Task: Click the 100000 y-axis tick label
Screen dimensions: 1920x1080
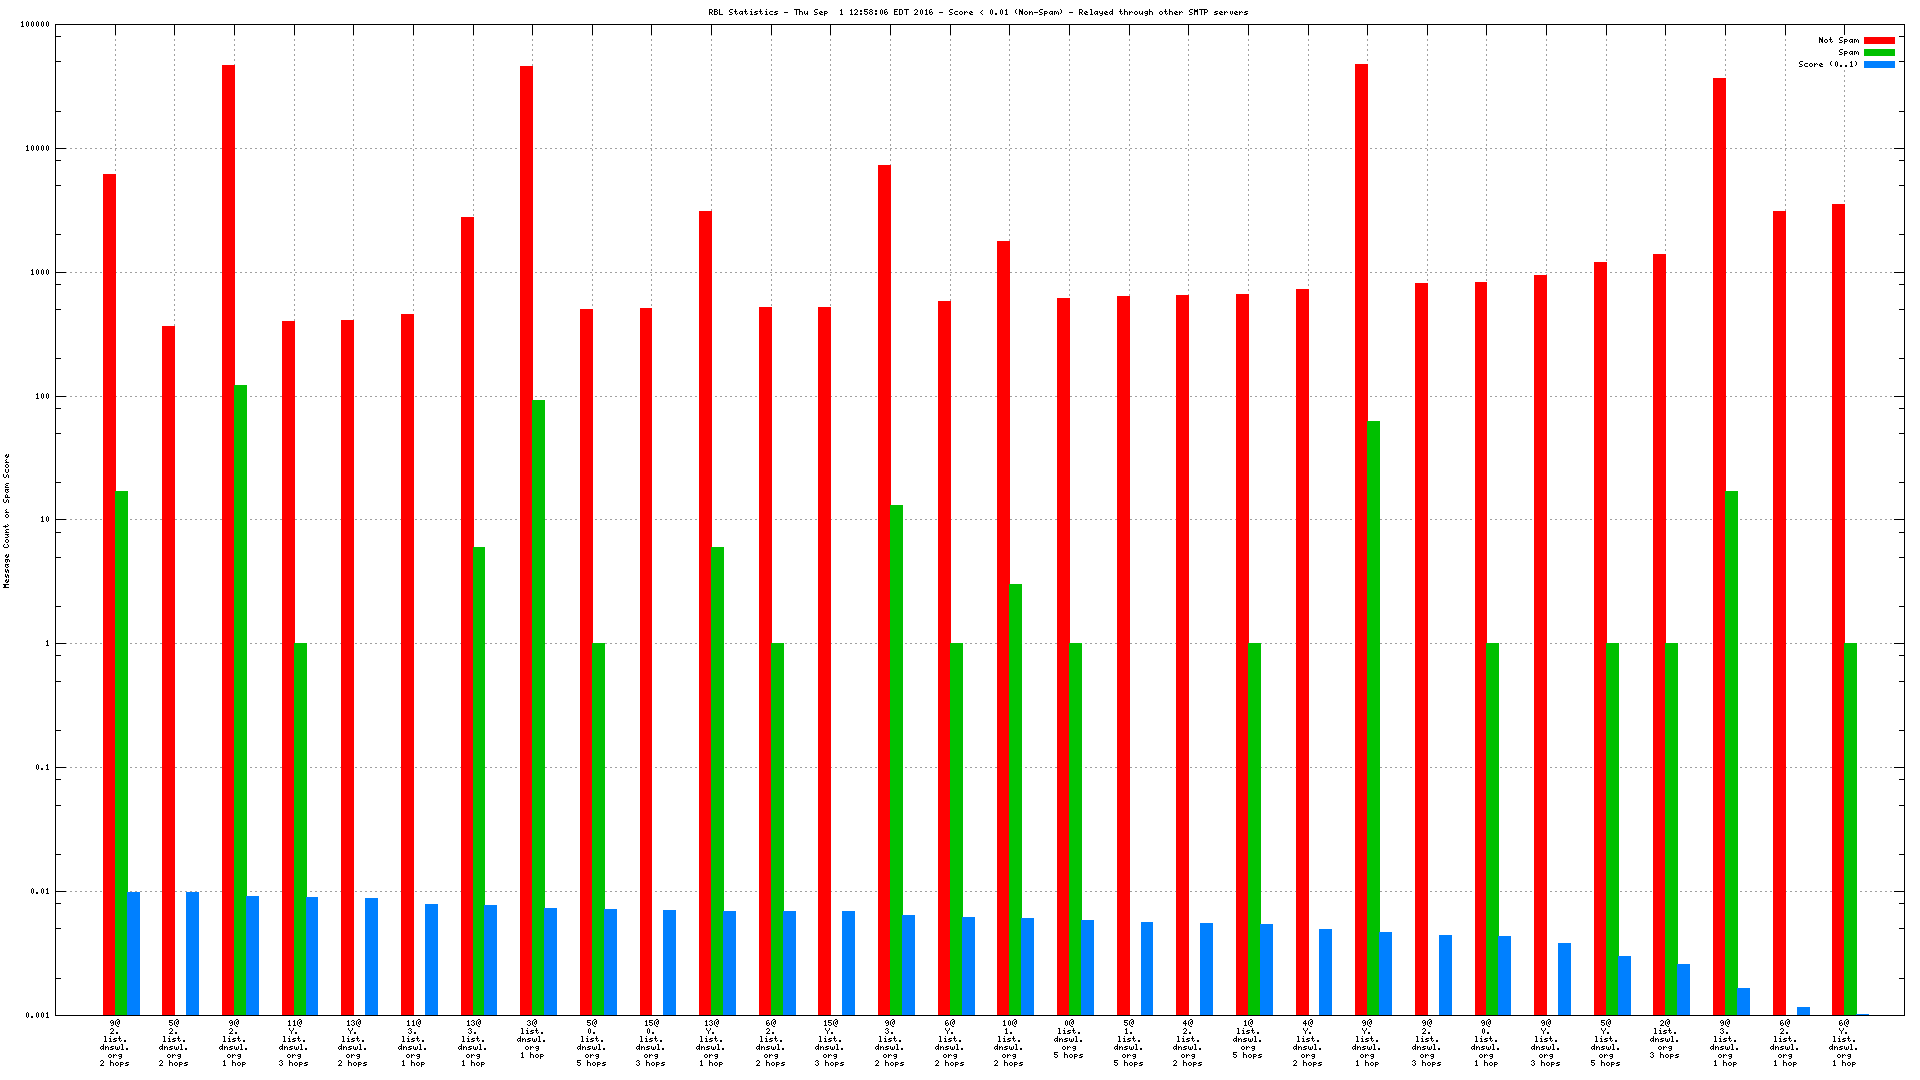Action: click(x=34, y=25)
